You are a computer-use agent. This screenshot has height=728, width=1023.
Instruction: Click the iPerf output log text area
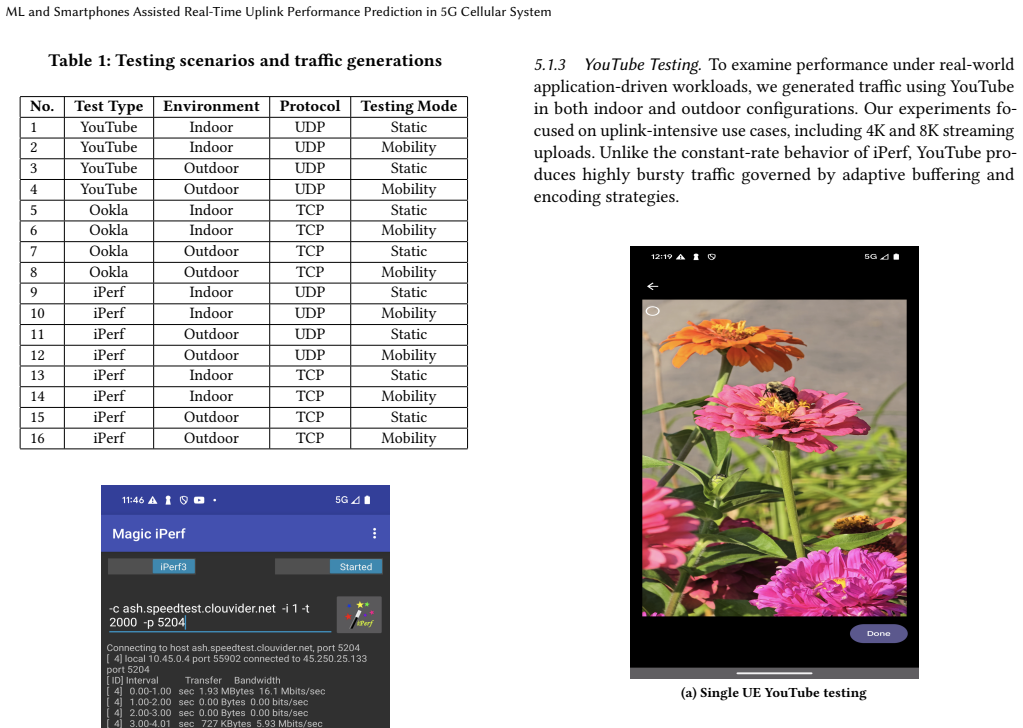[x=245, y=685]
